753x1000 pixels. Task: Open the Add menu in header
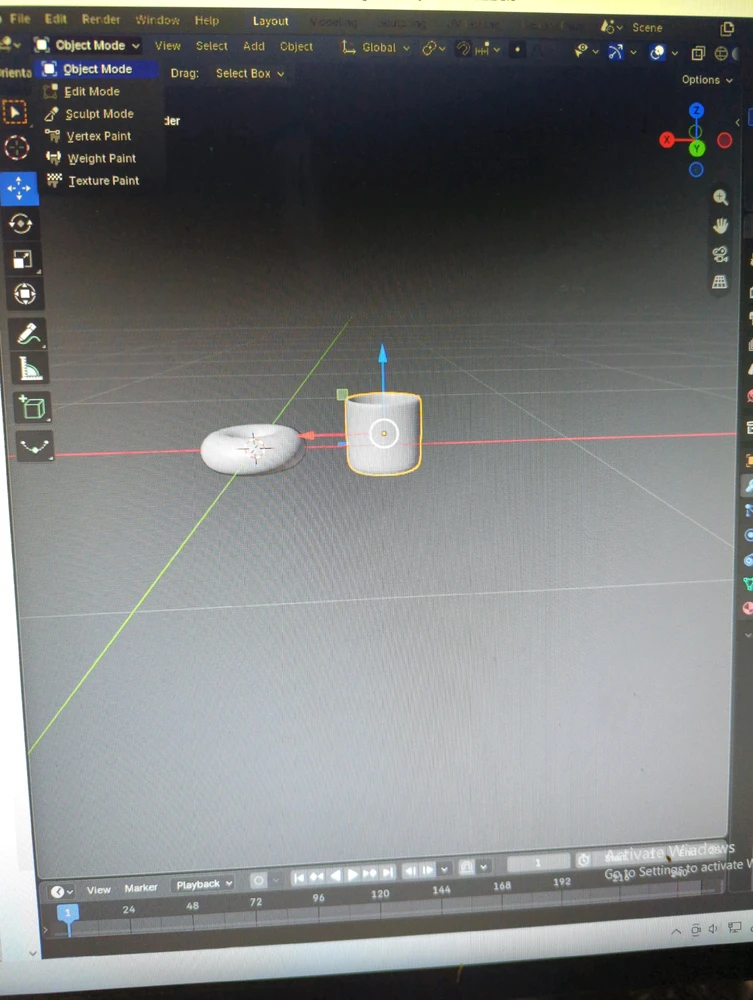[254, 46]
